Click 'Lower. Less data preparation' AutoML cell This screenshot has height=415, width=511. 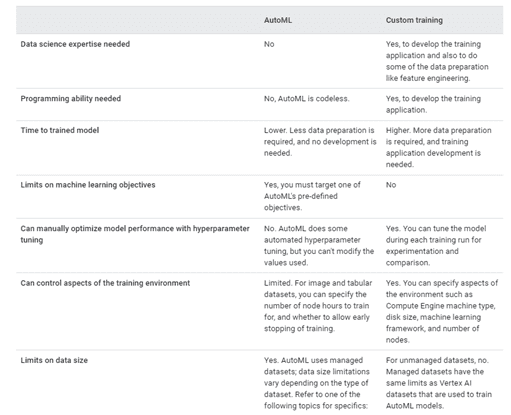320,142
